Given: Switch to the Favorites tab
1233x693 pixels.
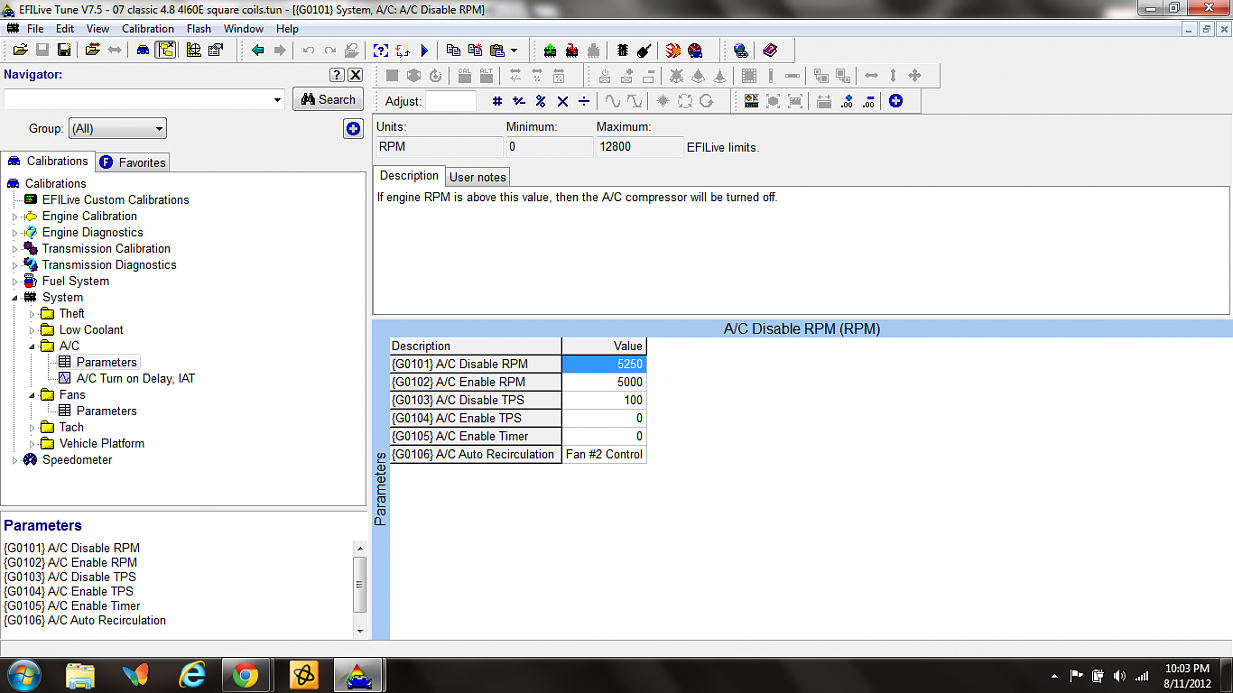Looking at the screenshot, I should pyautogui.click(x=133, y=162).
